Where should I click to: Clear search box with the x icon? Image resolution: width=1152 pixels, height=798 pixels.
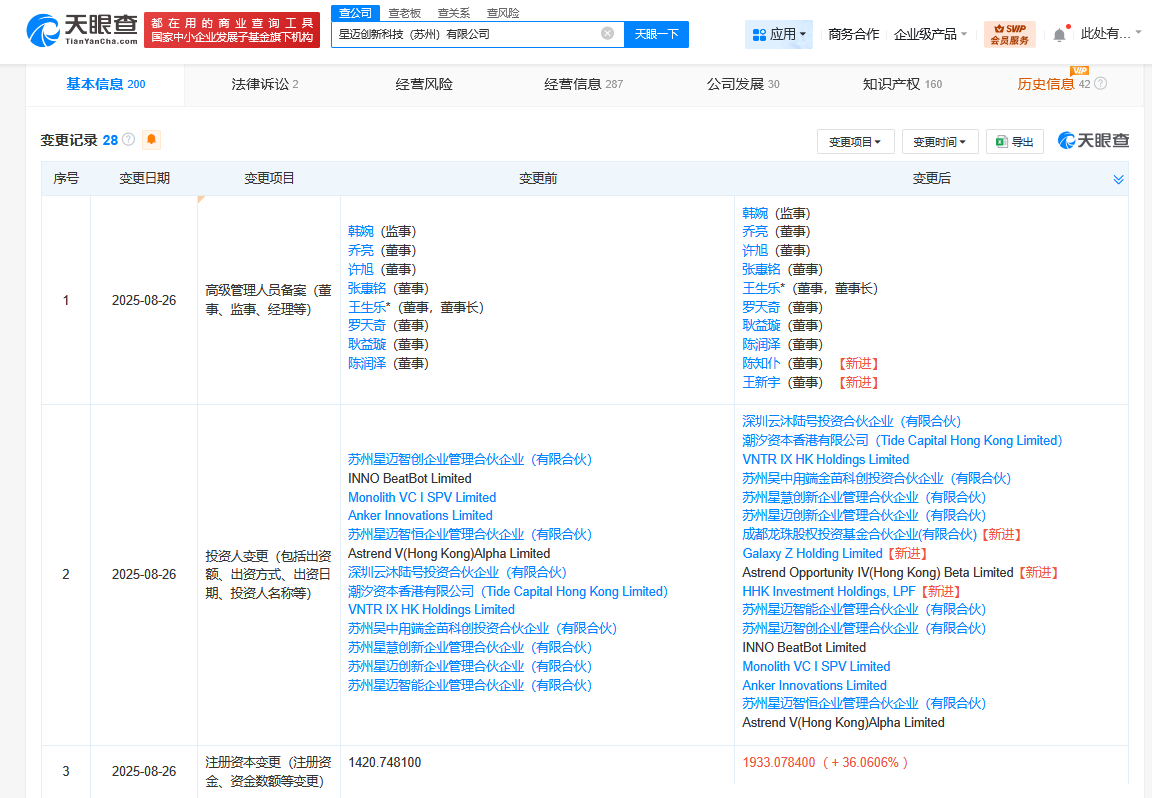pos(607,33)
